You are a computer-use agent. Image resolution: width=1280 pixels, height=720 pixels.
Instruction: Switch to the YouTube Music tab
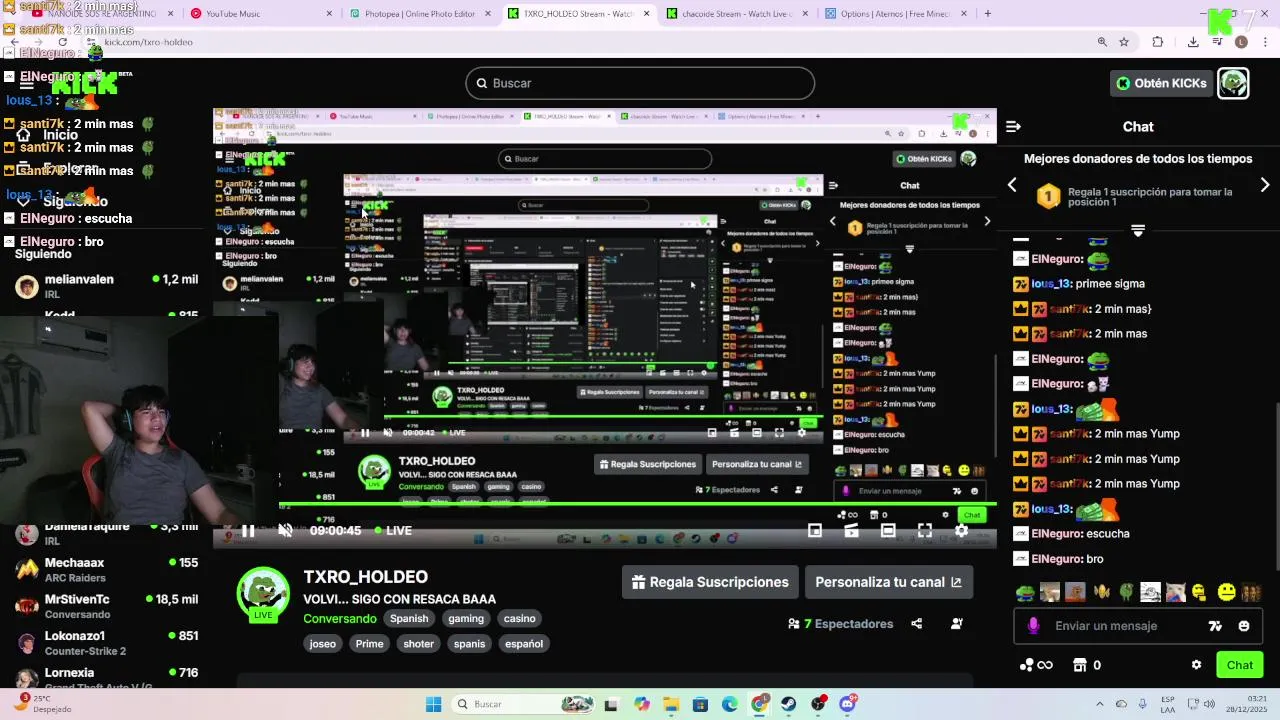point(262,14)
